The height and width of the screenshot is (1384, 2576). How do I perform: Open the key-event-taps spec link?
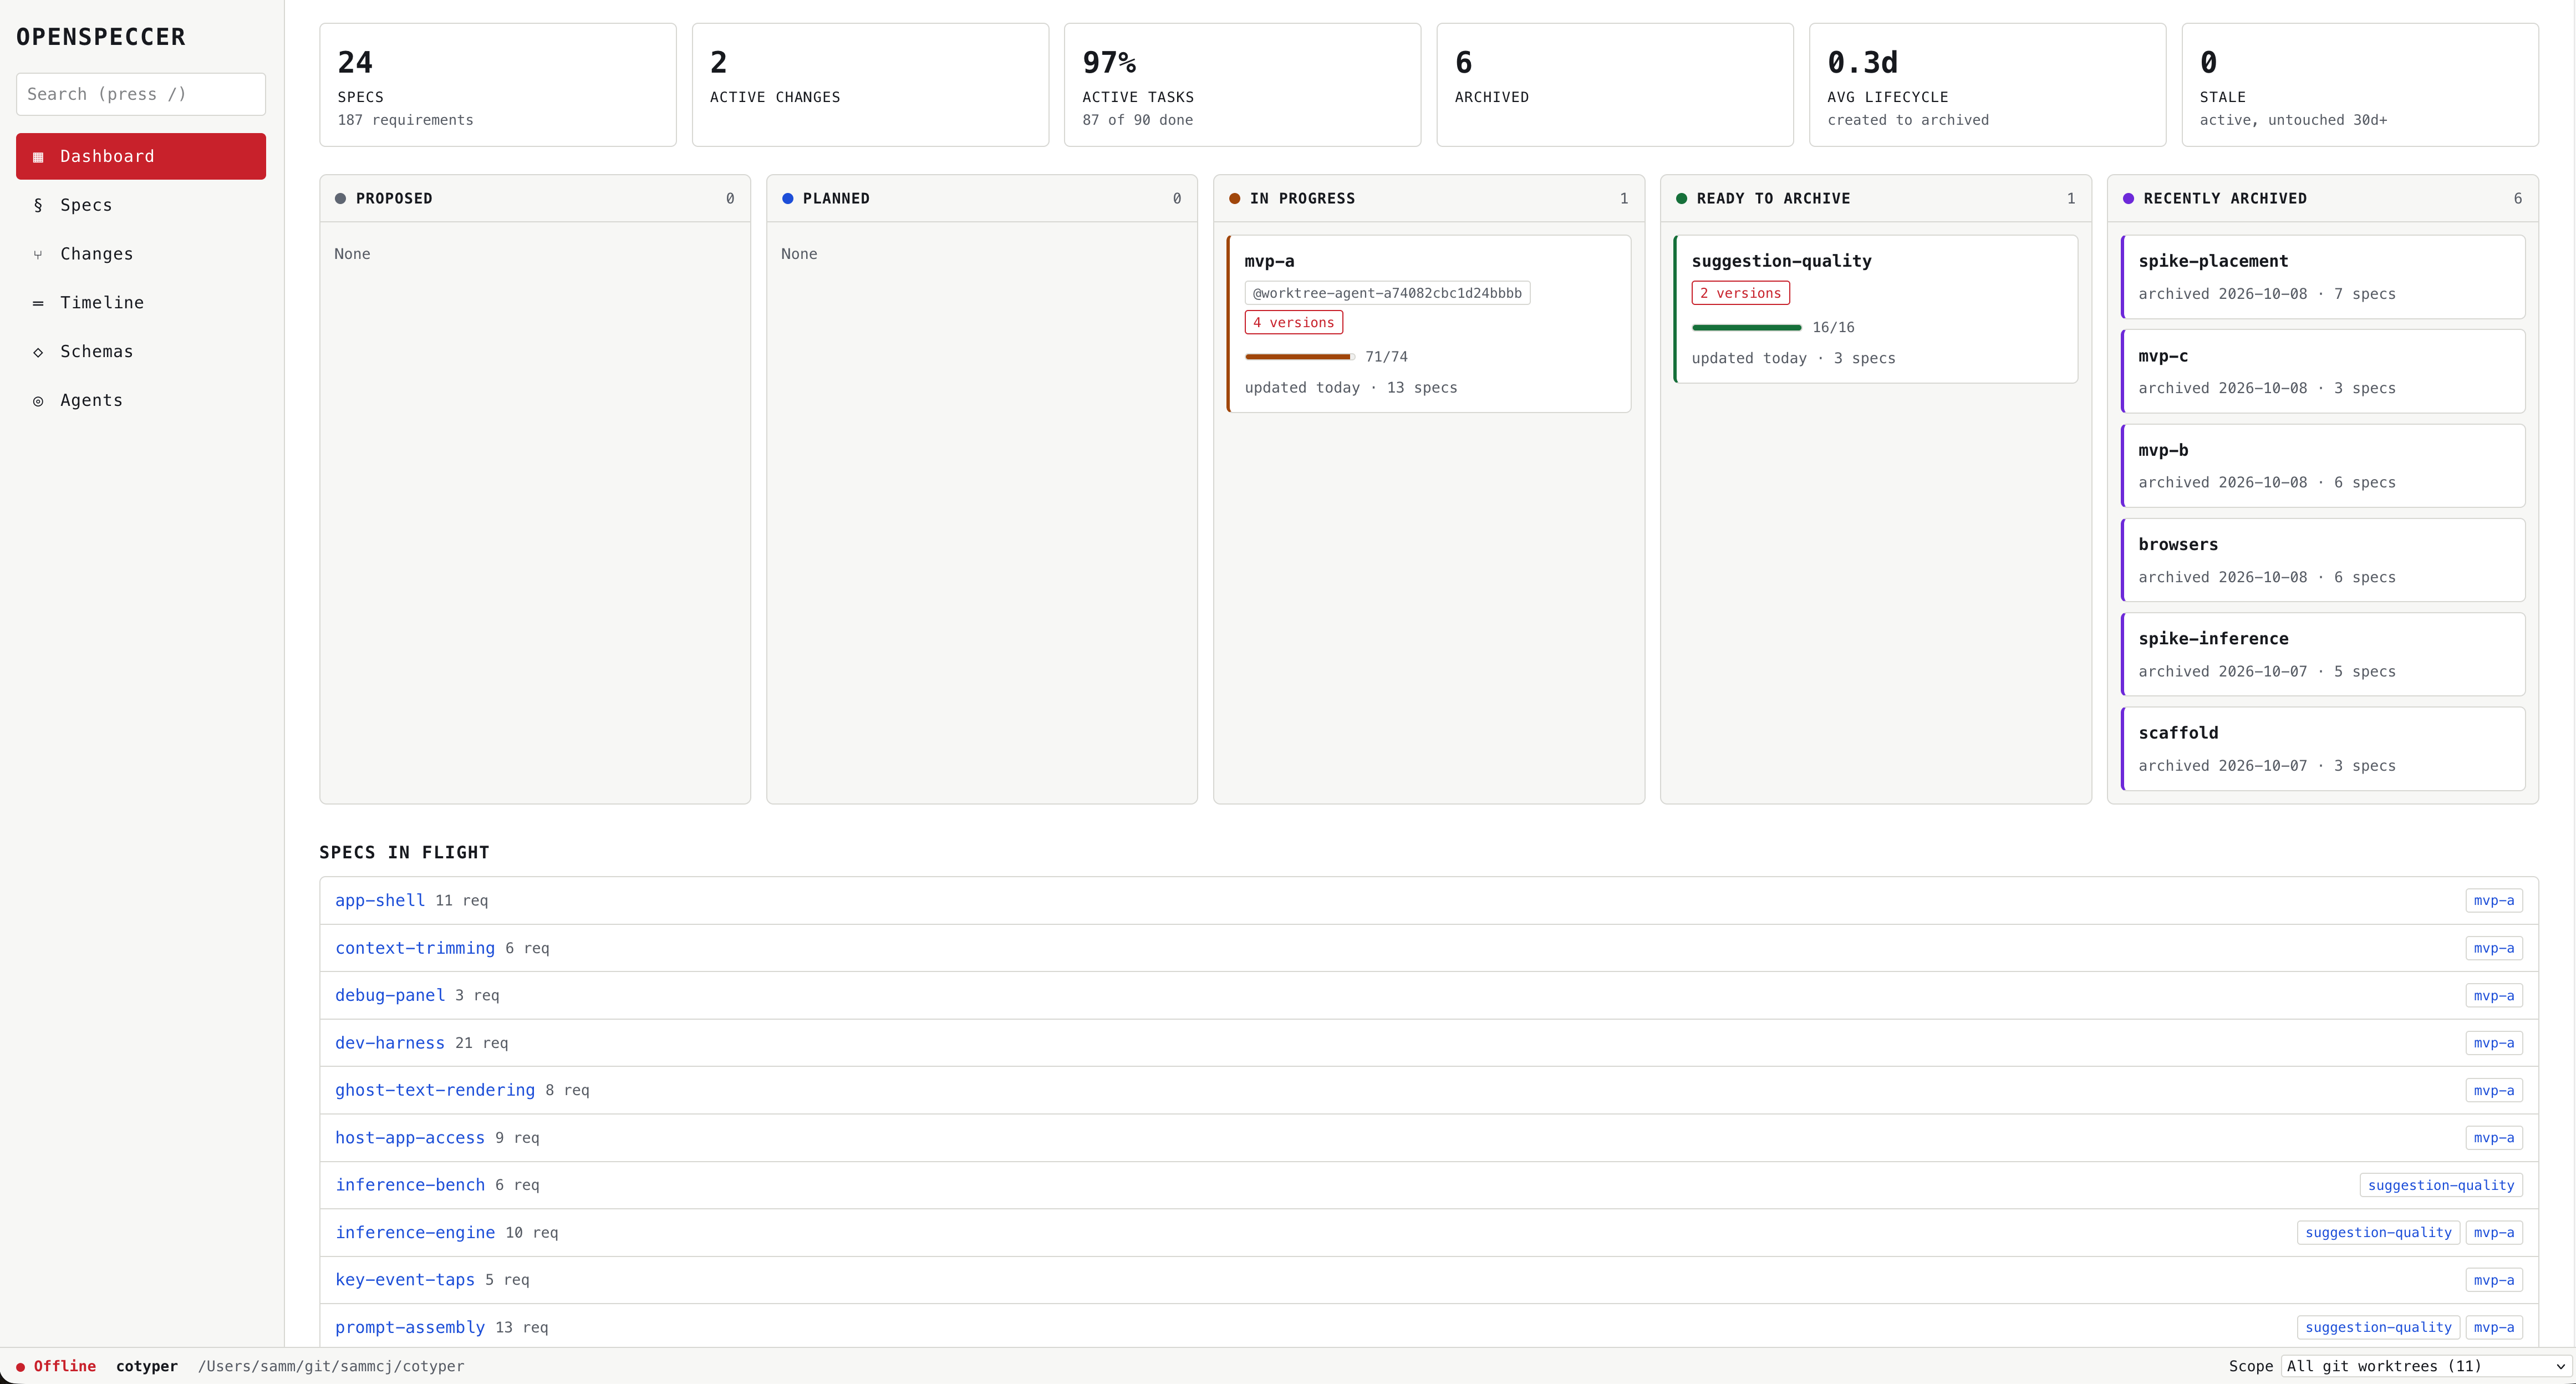(x=405, y=1280)
